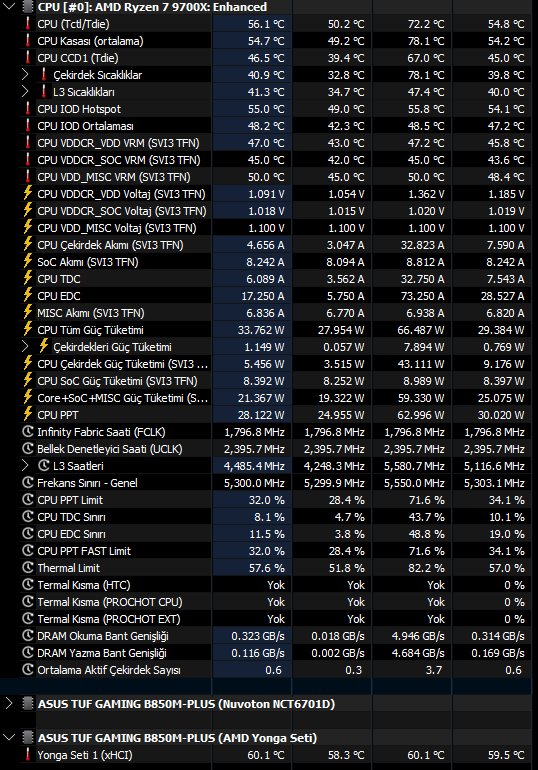Expand the Çekirdek Sıcaklıklar sub-tree
Image resolution: width=538 pixels, height=770 pixels.
click(25, 75)
